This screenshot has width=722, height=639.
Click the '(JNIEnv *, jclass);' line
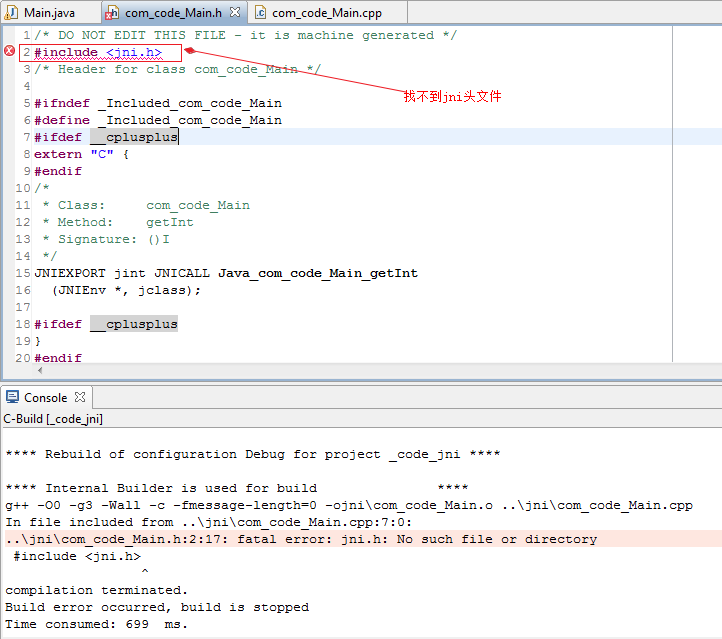tap(126, 290)
